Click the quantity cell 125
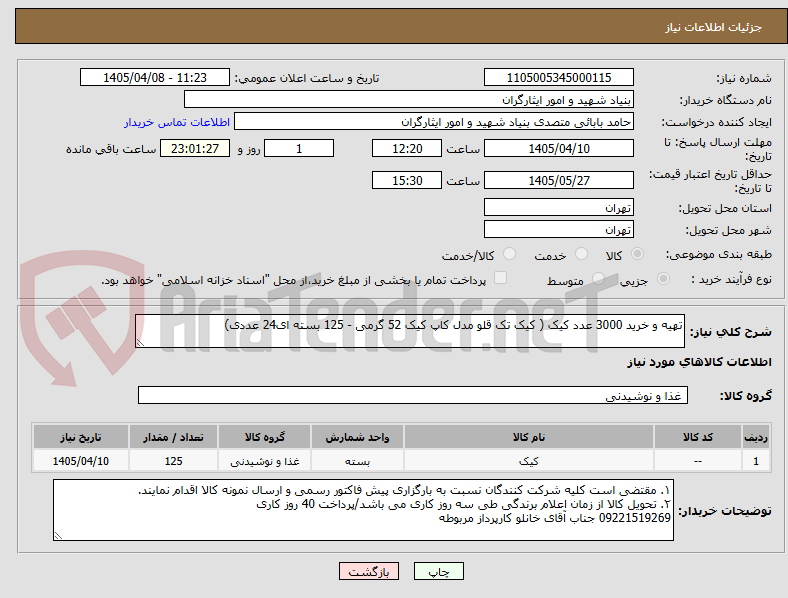Viewport: 788px width, 598px height. [x=173, y=461]
